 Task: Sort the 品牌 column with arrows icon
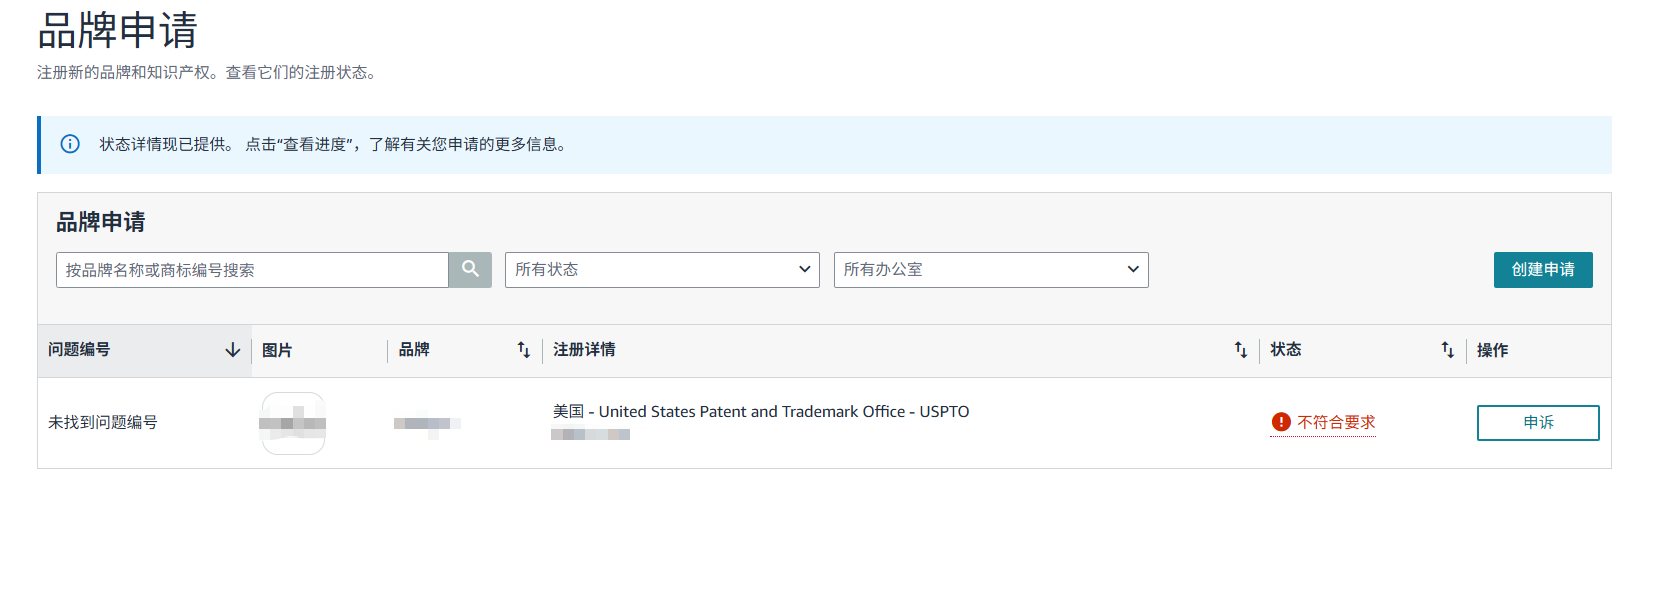(x=524, y=350)
